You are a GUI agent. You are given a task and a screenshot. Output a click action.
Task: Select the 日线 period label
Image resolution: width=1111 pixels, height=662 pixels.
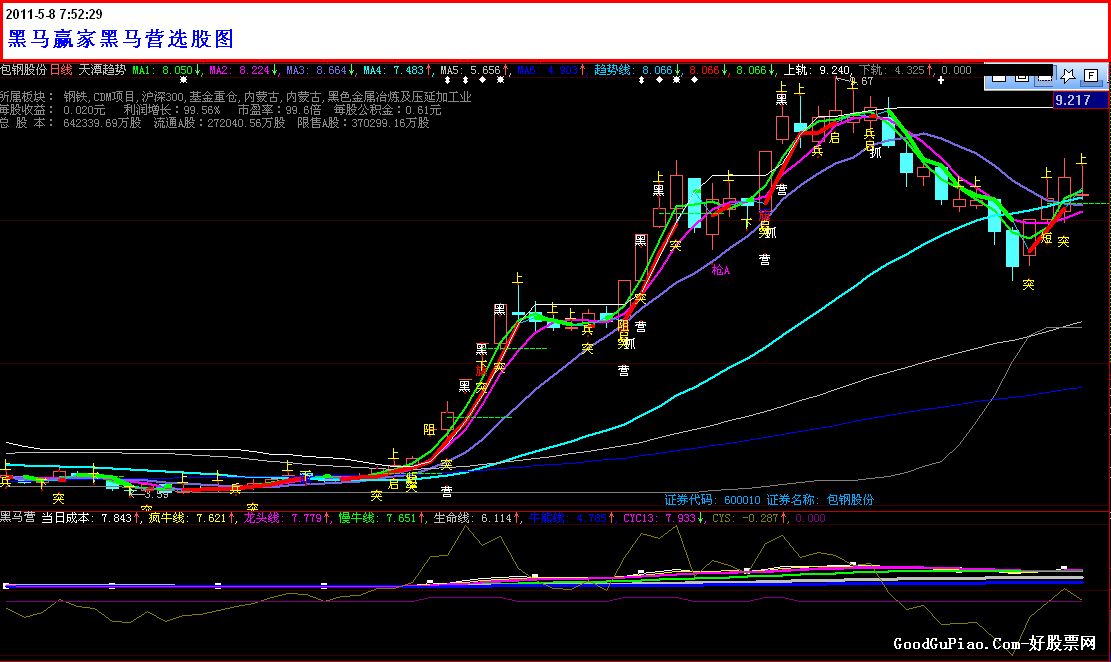(61, 70)
